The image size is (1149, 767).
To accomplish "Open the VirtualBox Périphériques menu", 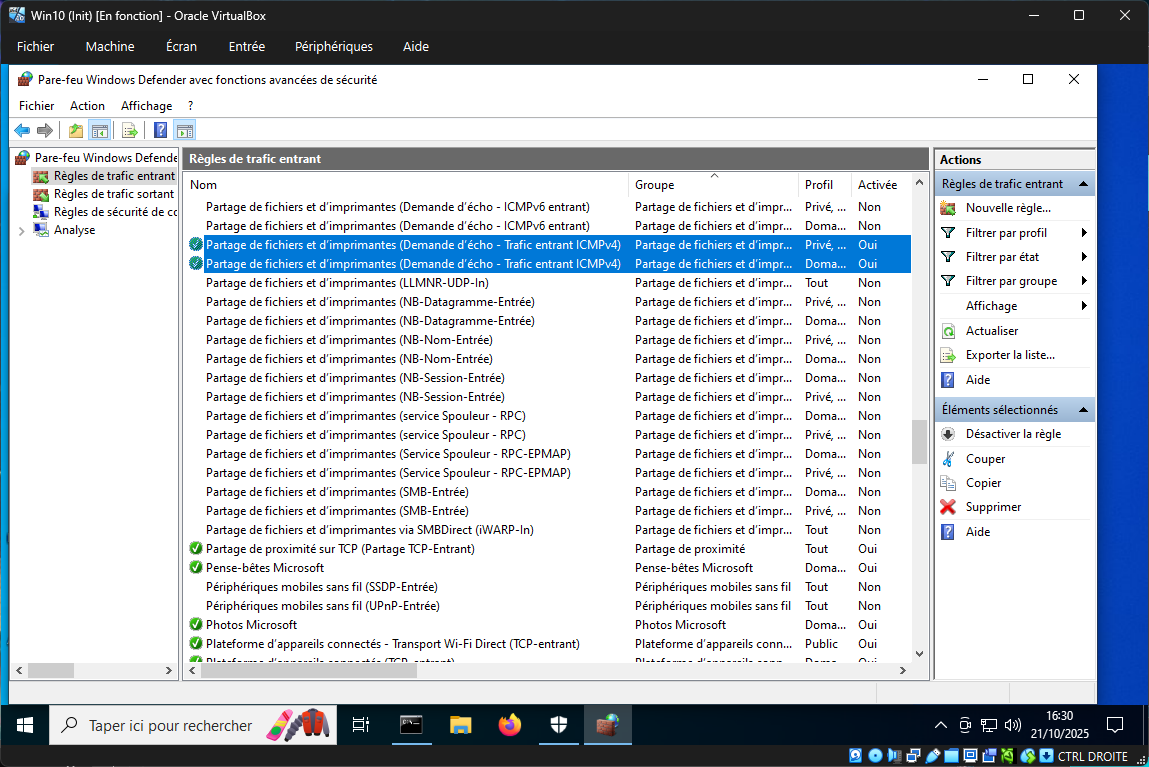I will point(333,47).
